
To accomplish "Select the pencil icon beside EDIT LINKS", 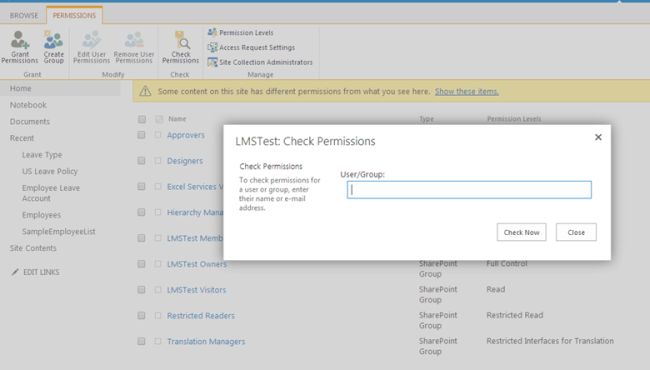I will click(x=15, y=272).
